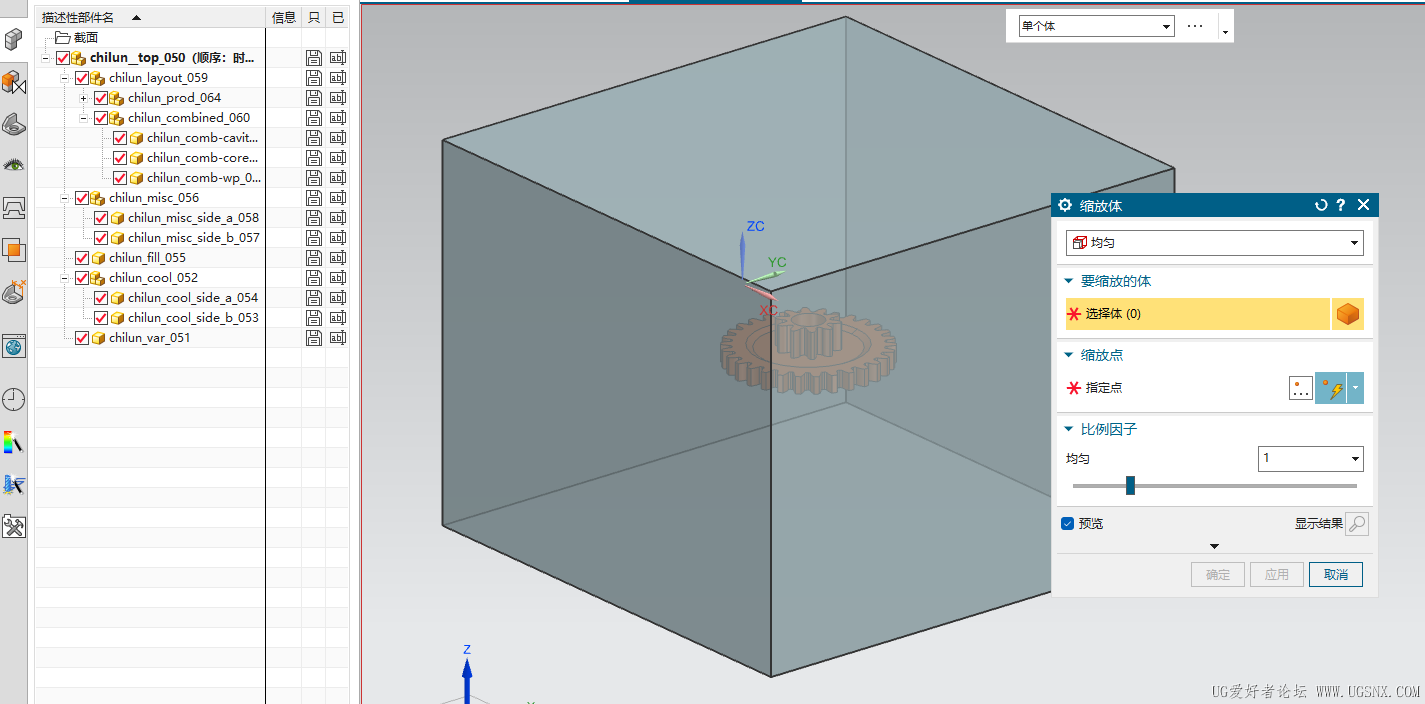The height and width of the screenshot is (704, 1425).
Task: Click save icon in chilun_fill_055 row
Action: [314, 258]
